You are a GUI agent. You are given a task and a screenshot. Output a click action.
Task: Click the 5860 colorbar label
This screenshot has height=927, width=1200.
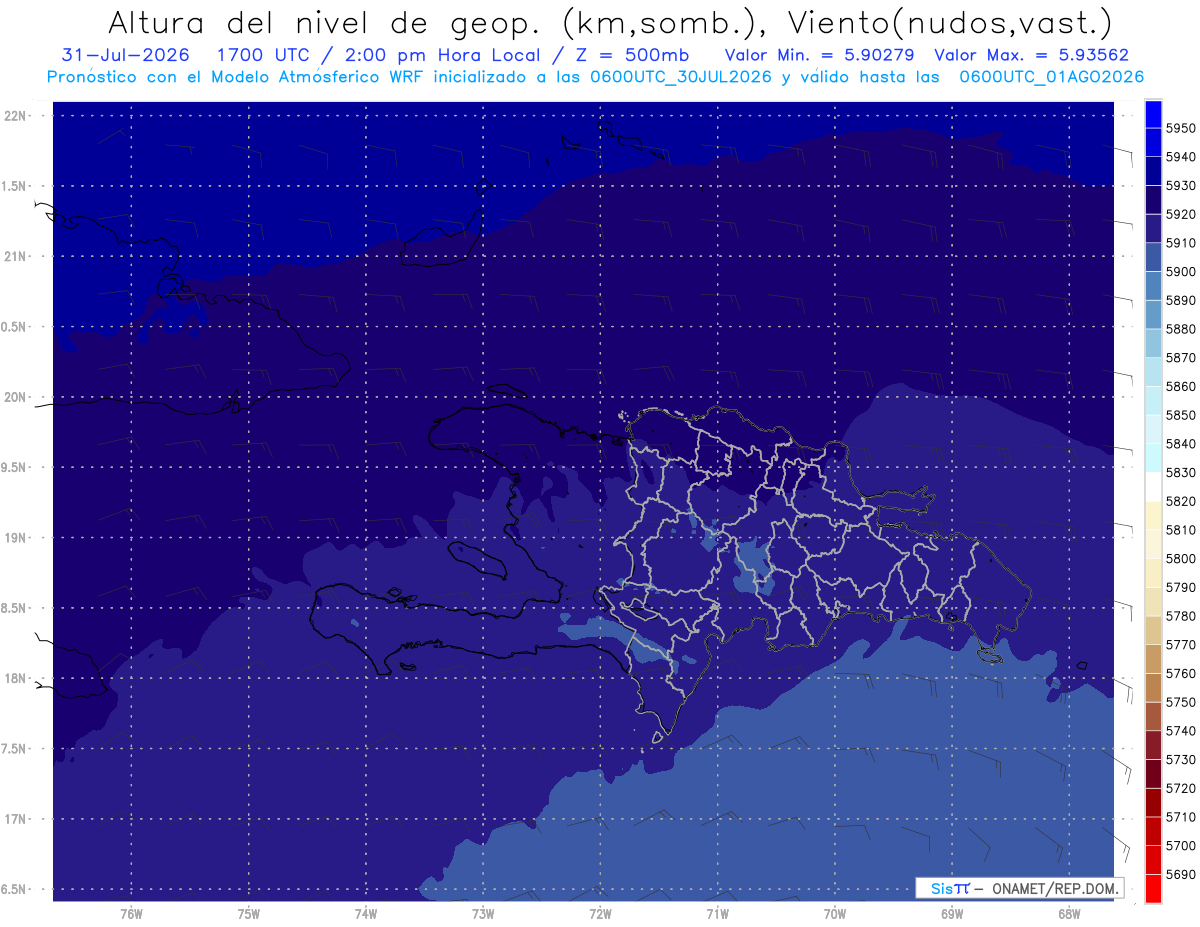pyautogui.click(x=1181, y=386)
